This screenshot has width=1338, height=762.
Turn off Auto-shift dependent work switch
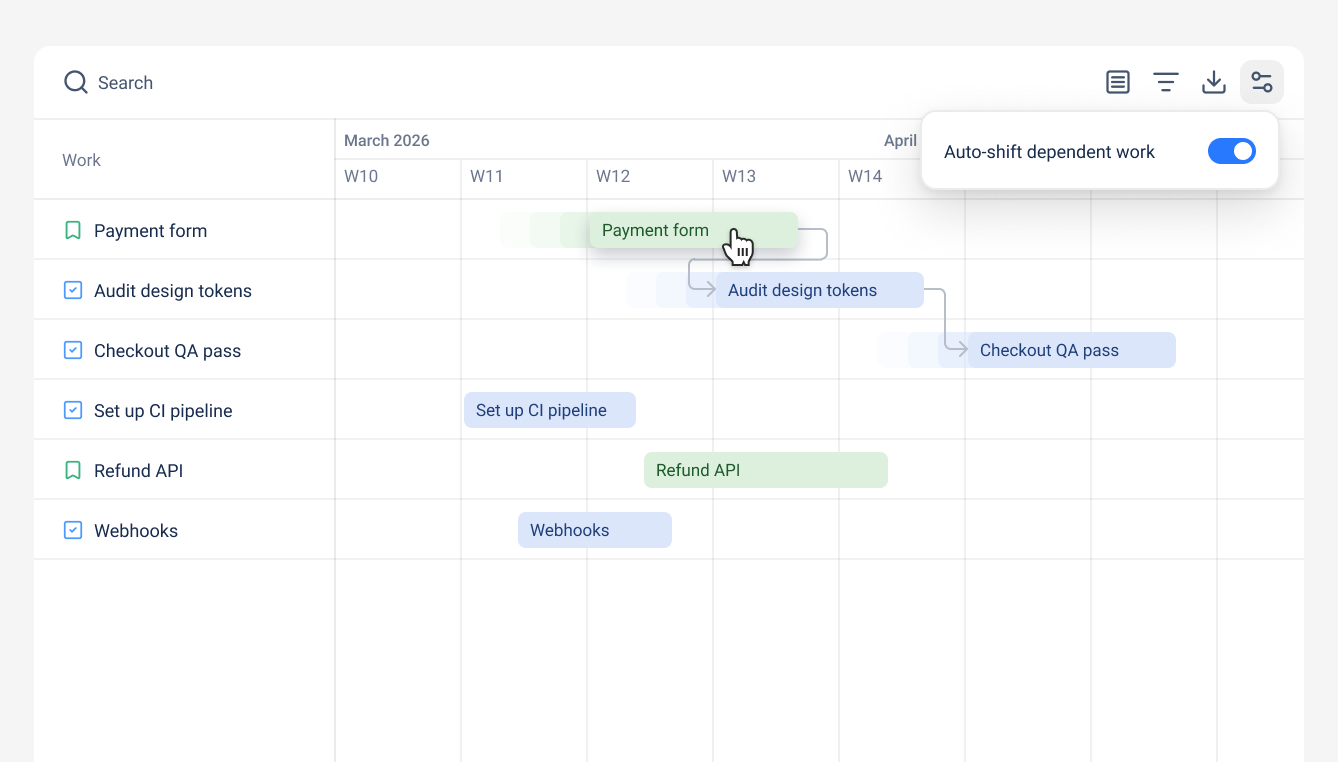point(1232,151)
